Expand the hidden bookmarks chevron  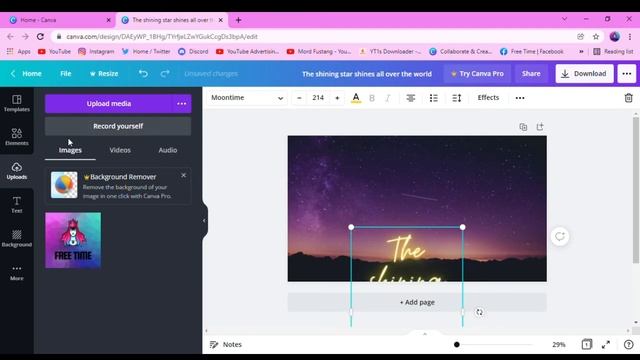pos(581,51)
